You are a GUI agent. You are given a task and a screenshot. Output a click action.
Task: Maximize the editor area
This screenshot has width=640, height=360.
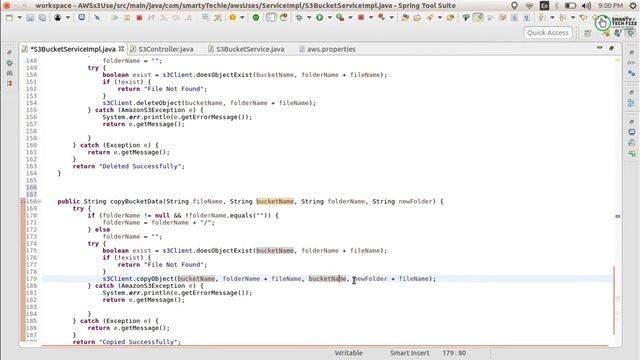pos(611,48)
